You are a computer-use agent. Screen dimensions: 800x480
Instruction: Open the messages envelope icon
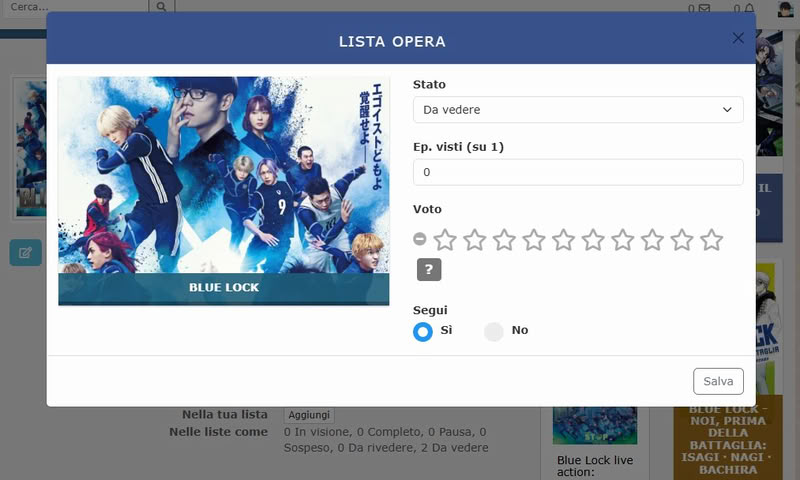704,8
